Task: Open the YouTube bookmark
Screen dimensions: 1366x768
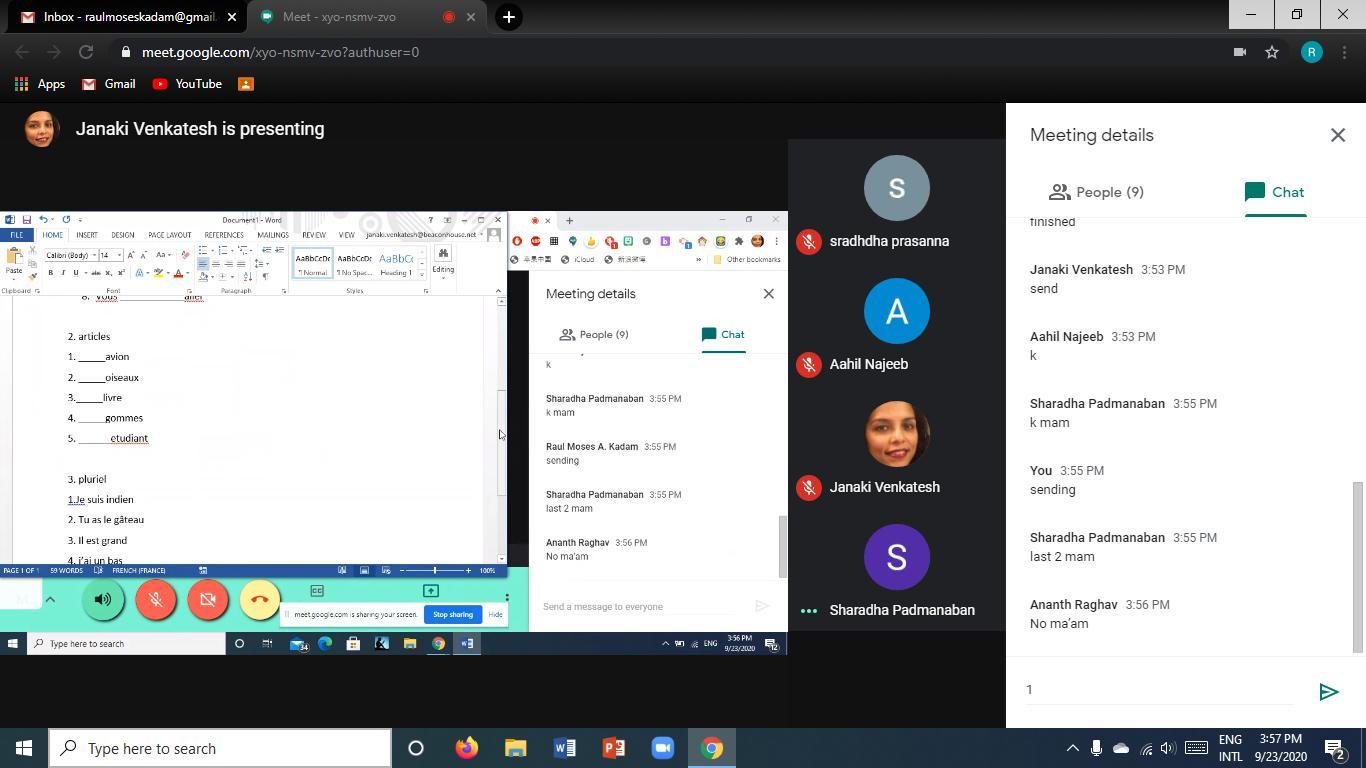Action: click(x=187, y=84)
